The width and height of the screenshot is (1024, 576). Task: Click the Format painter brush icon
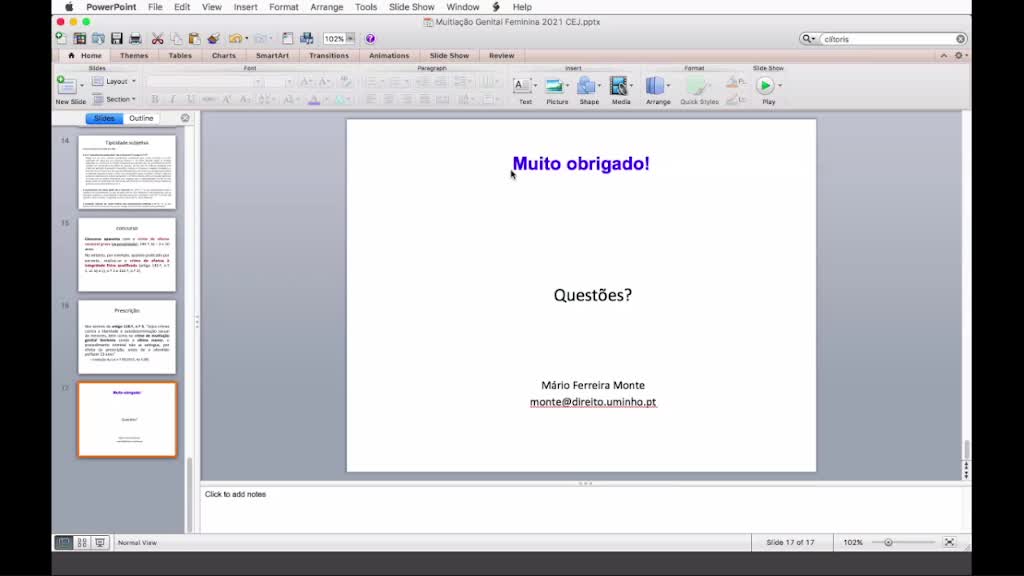[x=213, y=39]
